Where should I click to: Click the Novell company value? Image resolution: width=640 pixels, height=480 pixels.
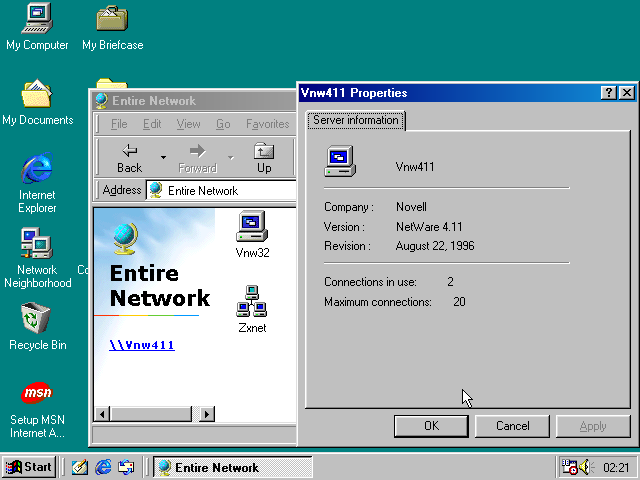[411, 207]
